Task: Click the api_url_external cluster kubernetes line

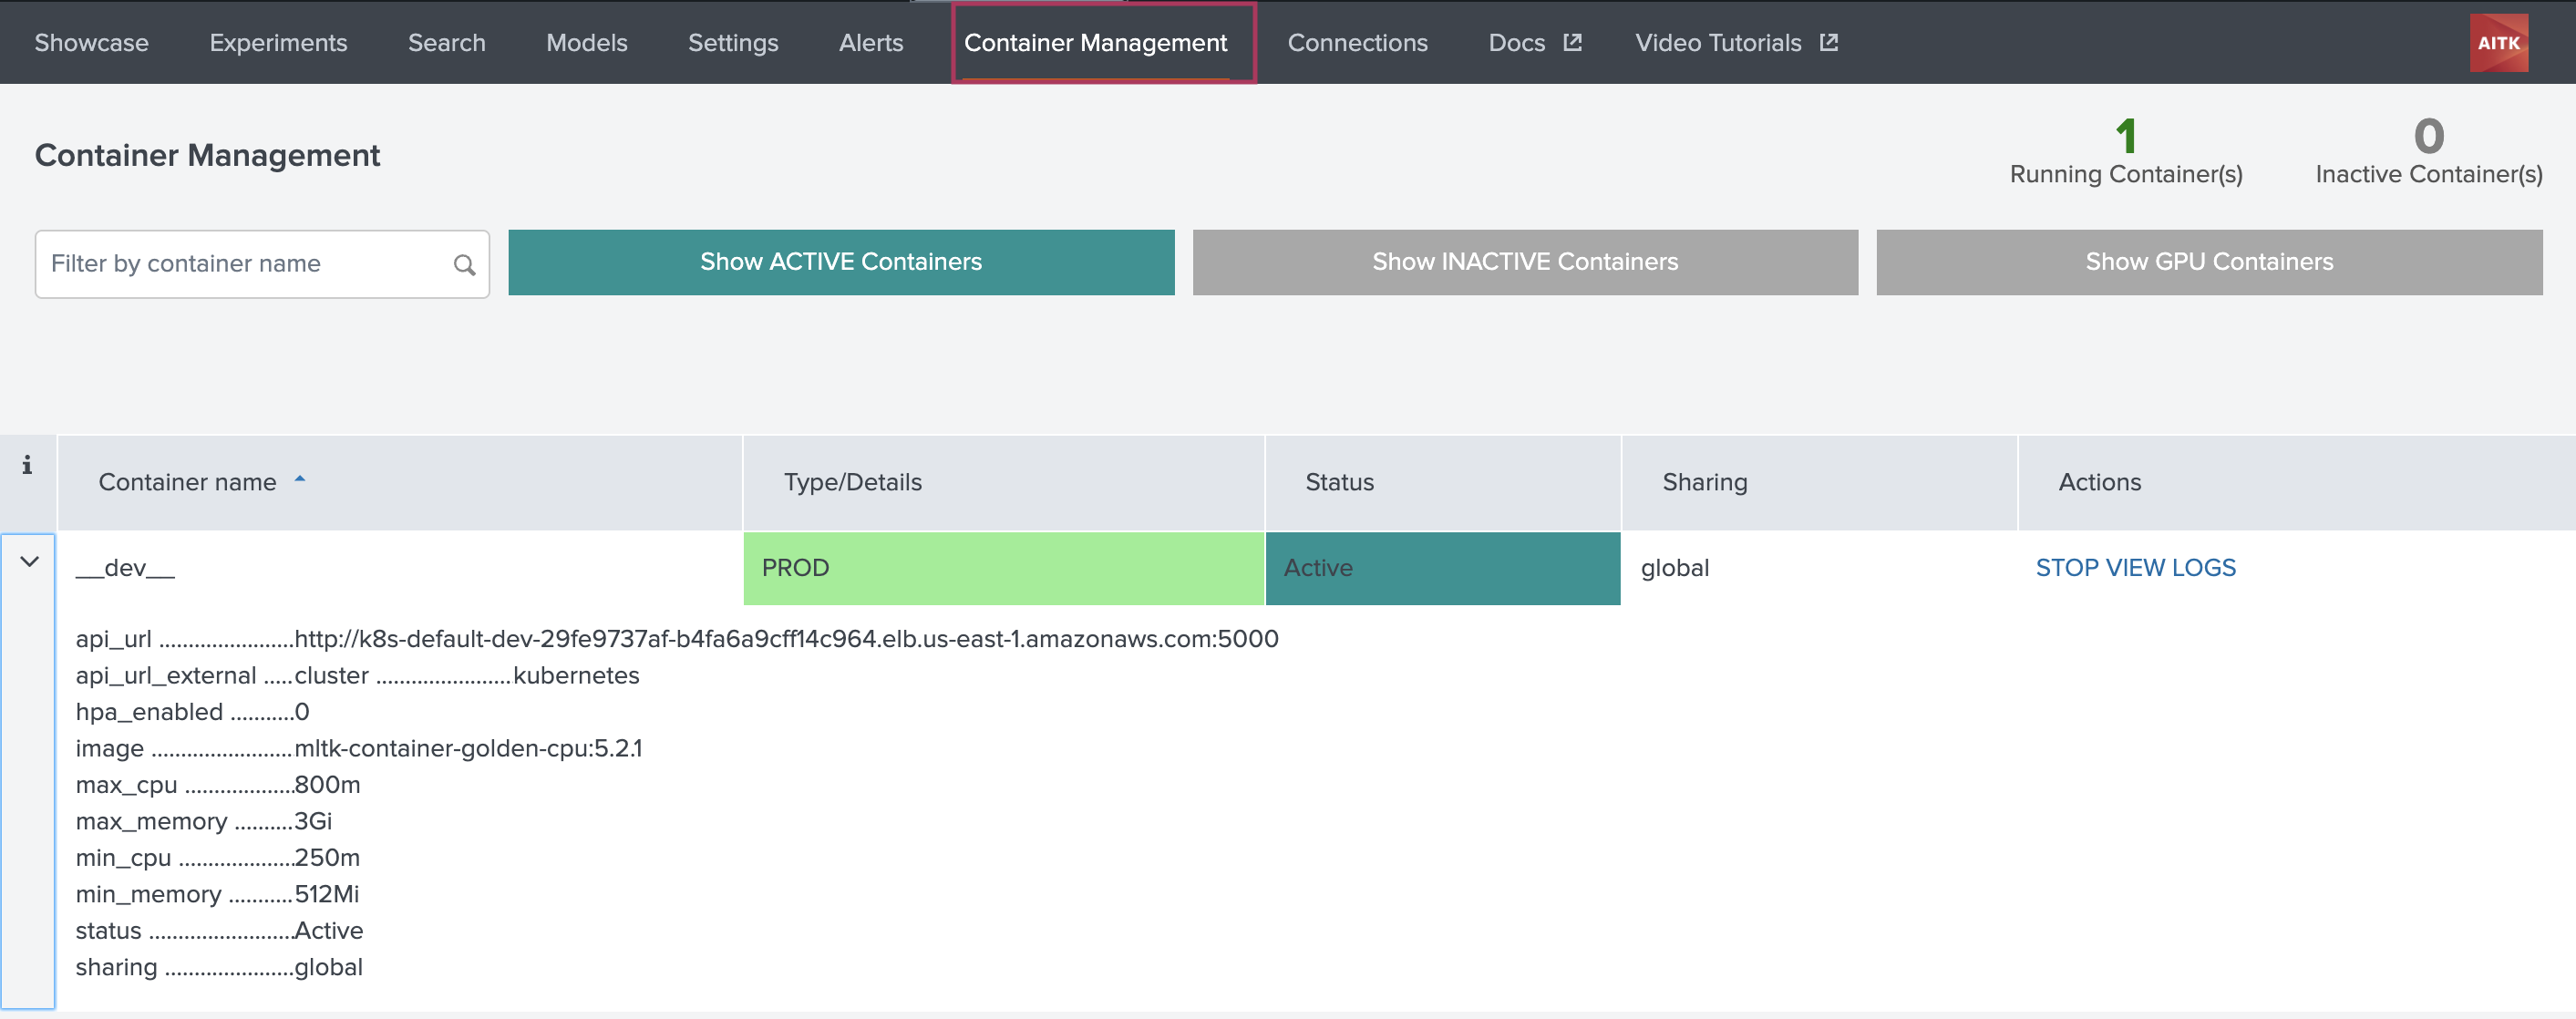Action: pos(357,676)
